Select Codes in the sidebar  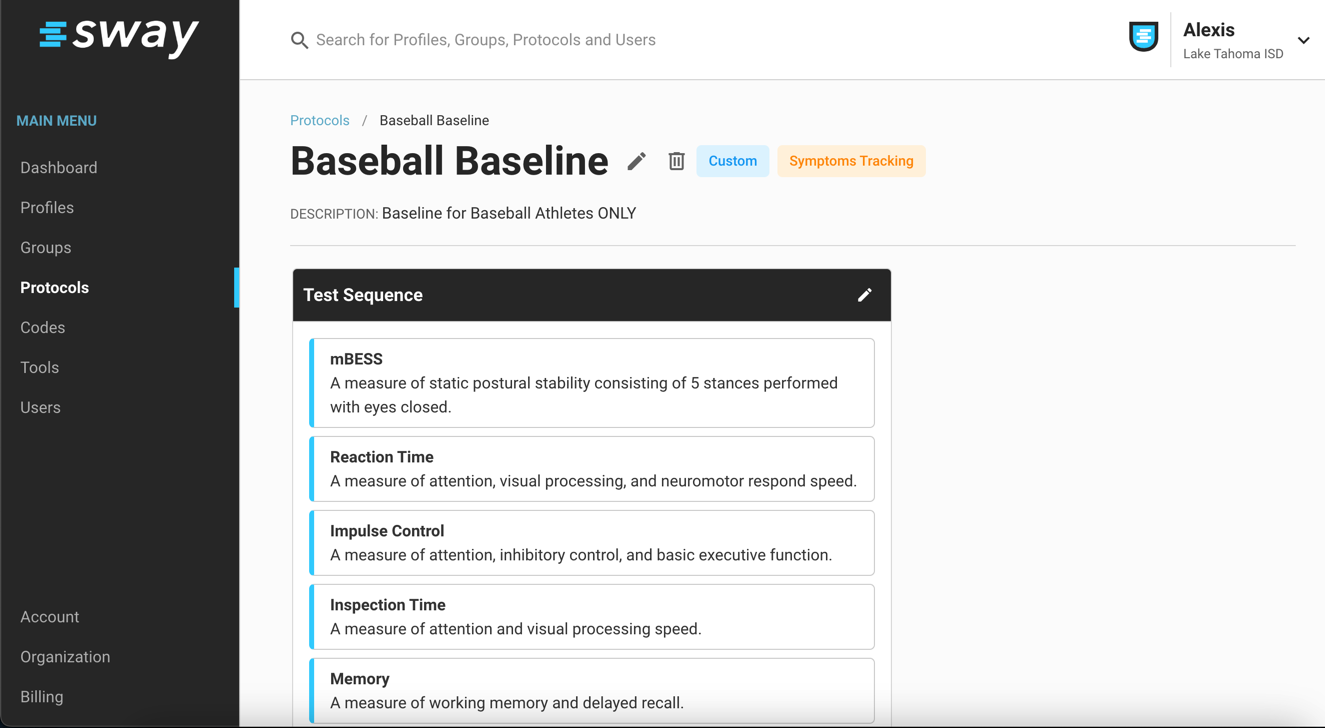pyautogui.click(x=43, y=328)
